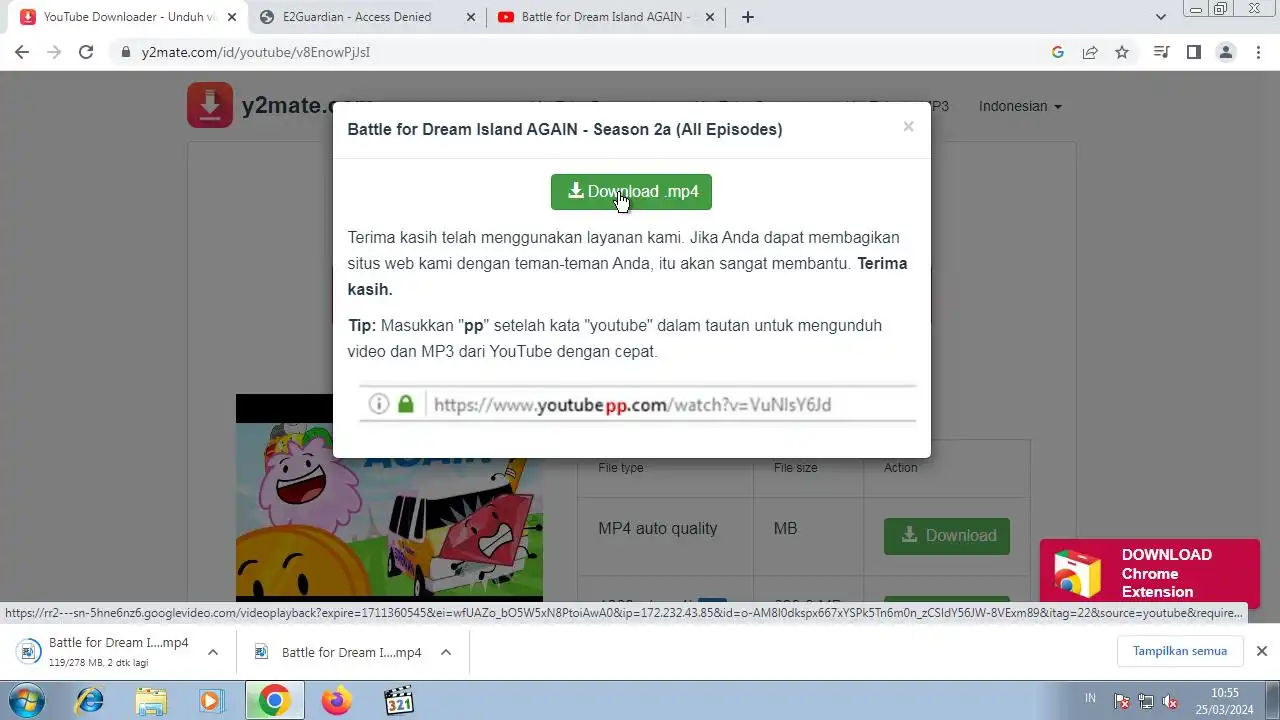This screenshot has height=720, width=1280.
Task: Open the volume speaker tray icon
Action: pyautogui.click(x=1169, y=701)
